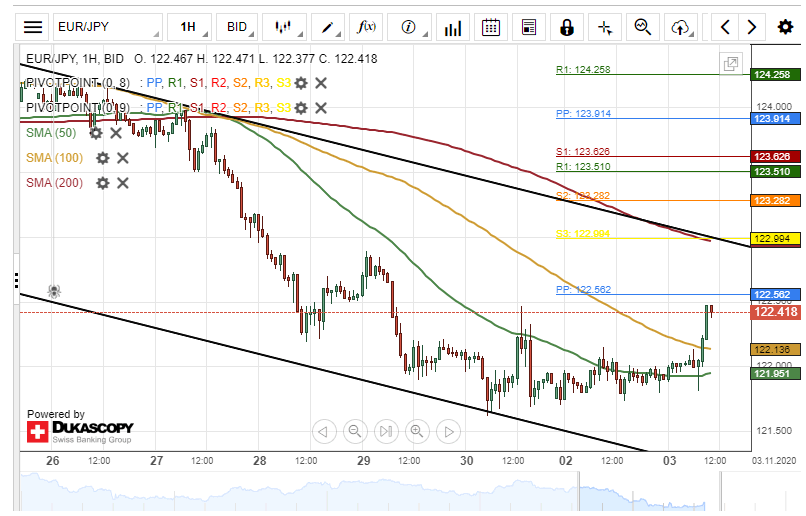The width and height of the screenshot is (806, 516).
Task: Zoom in using round plus magnifier
Action: click(417, 431)
